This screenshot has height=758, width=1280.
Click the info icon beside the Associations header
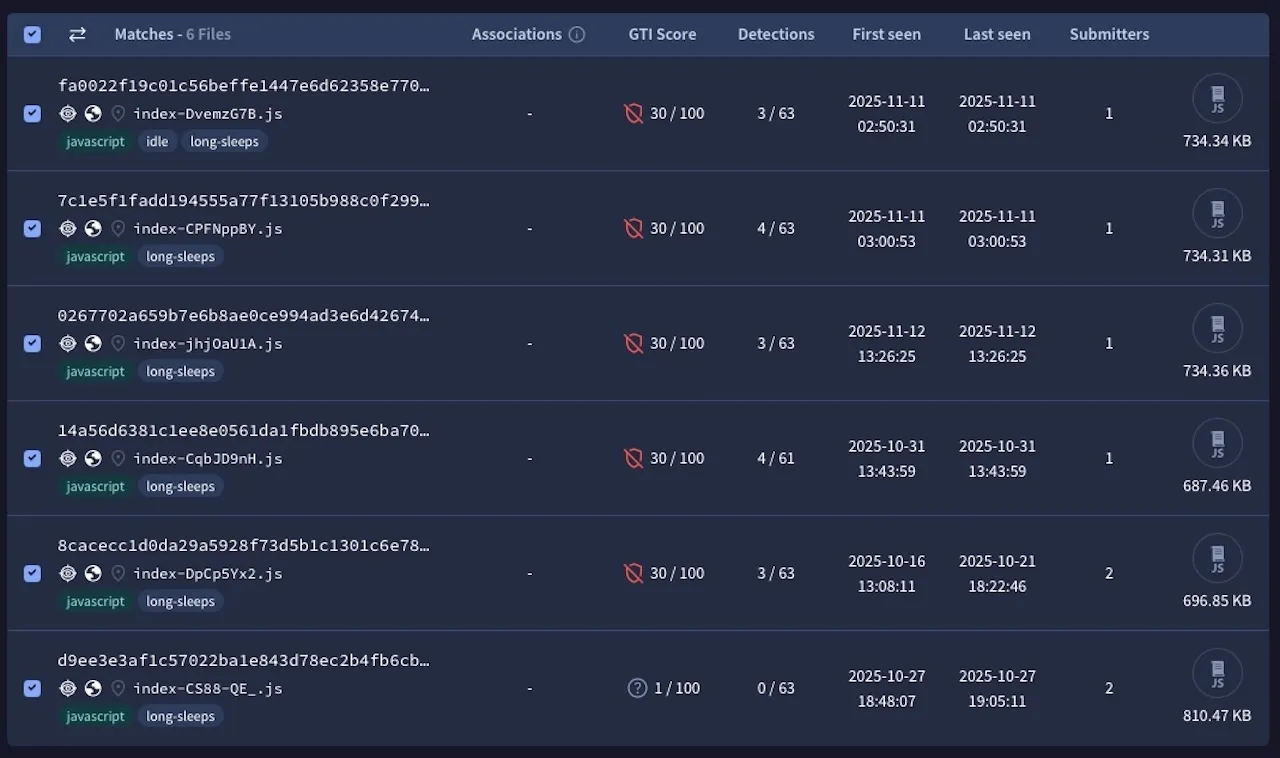[x=577, y=33]
